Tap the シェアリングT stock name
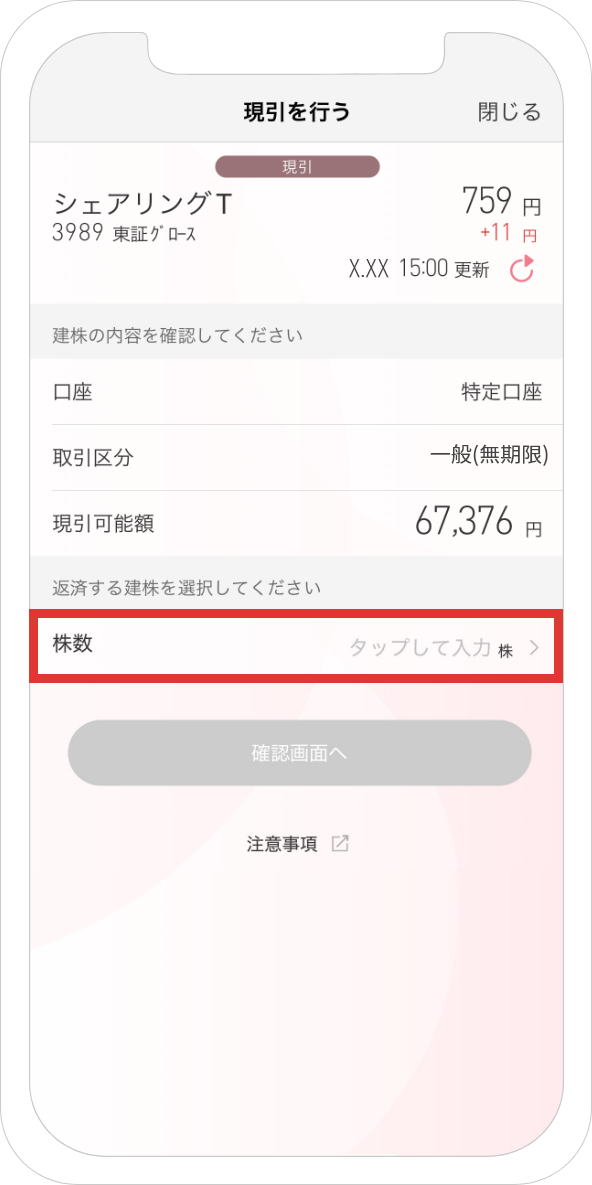Image resolution: width=592 pixels, height=1185 pixels. point(143,203)
